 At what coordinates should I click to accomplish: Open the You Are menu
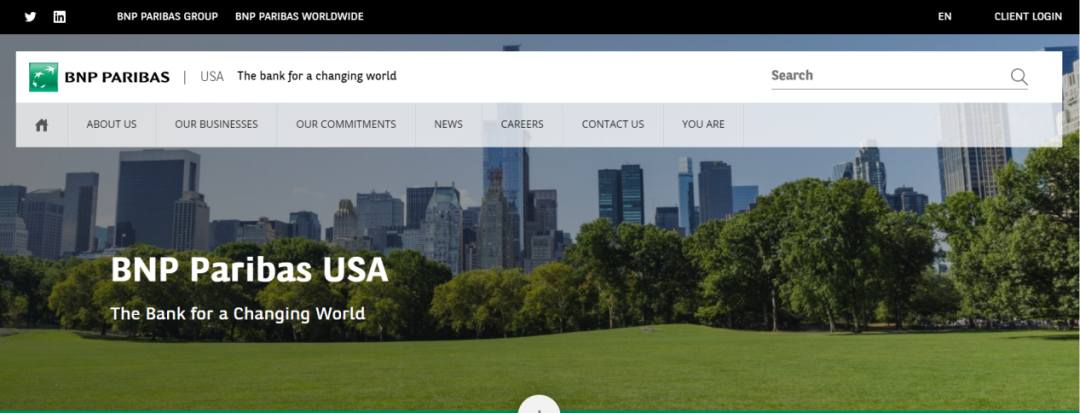pyautogui.click(x=703, y=125)
